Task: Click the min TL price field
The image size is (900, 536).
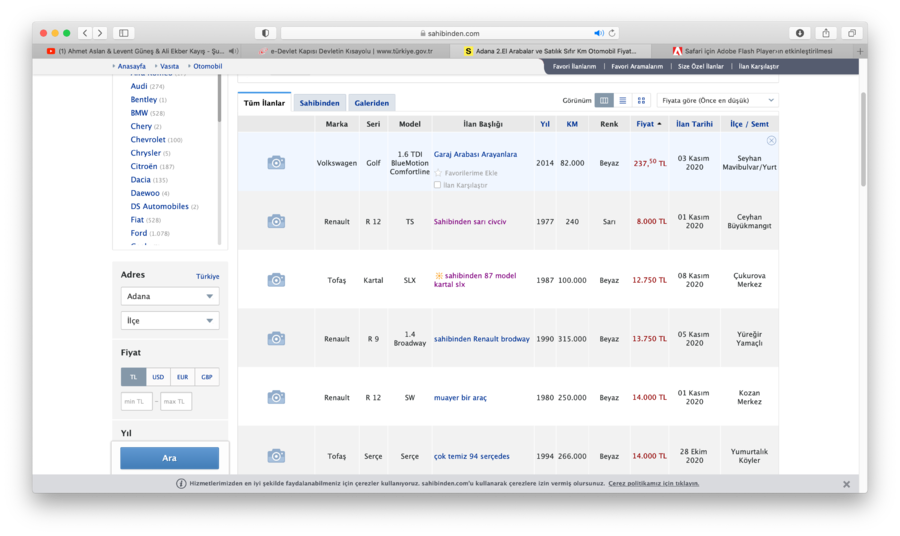Action: [137, 402]
